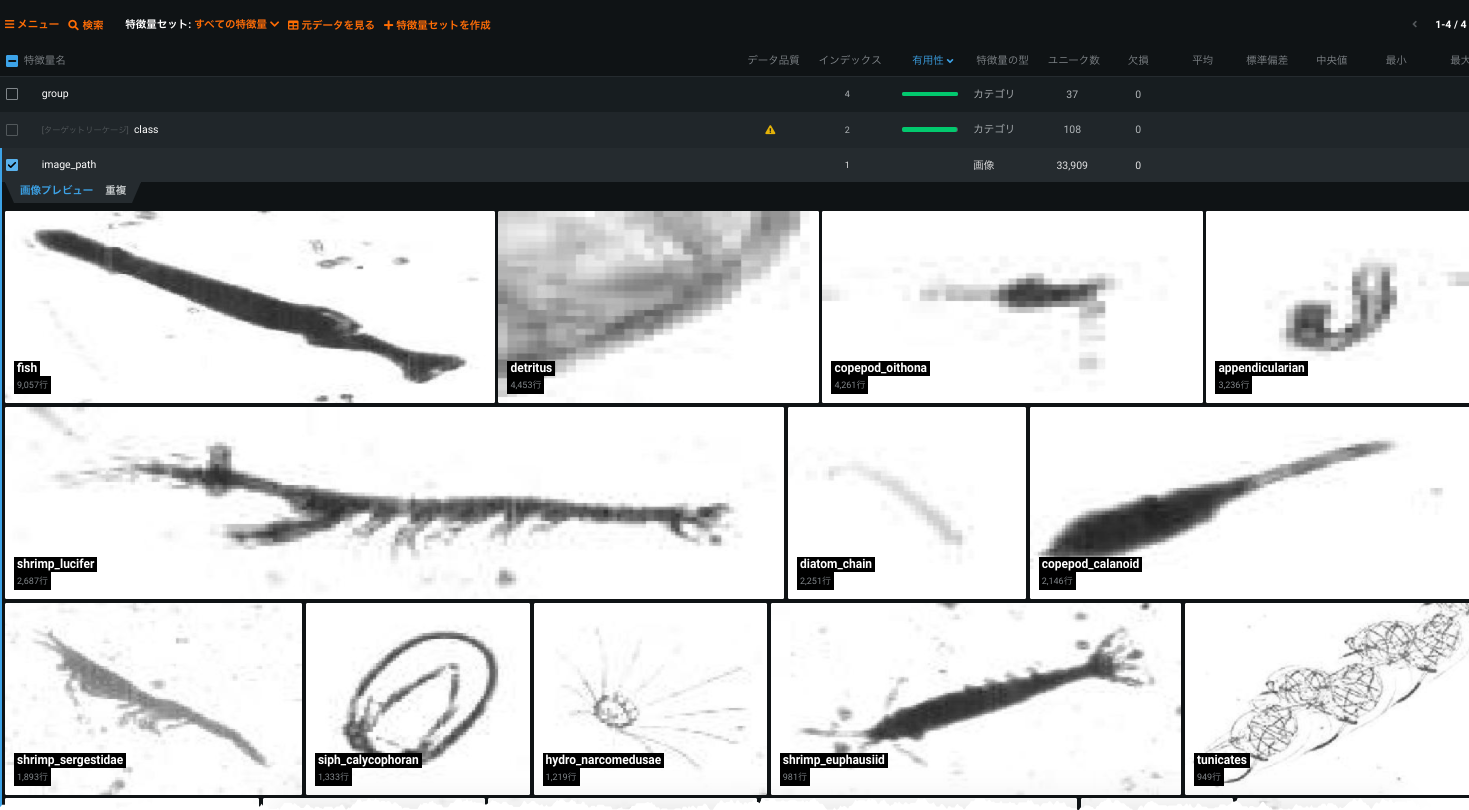Click the green importance bar for group
The image size is (1469, 810).
click(929, 94)
